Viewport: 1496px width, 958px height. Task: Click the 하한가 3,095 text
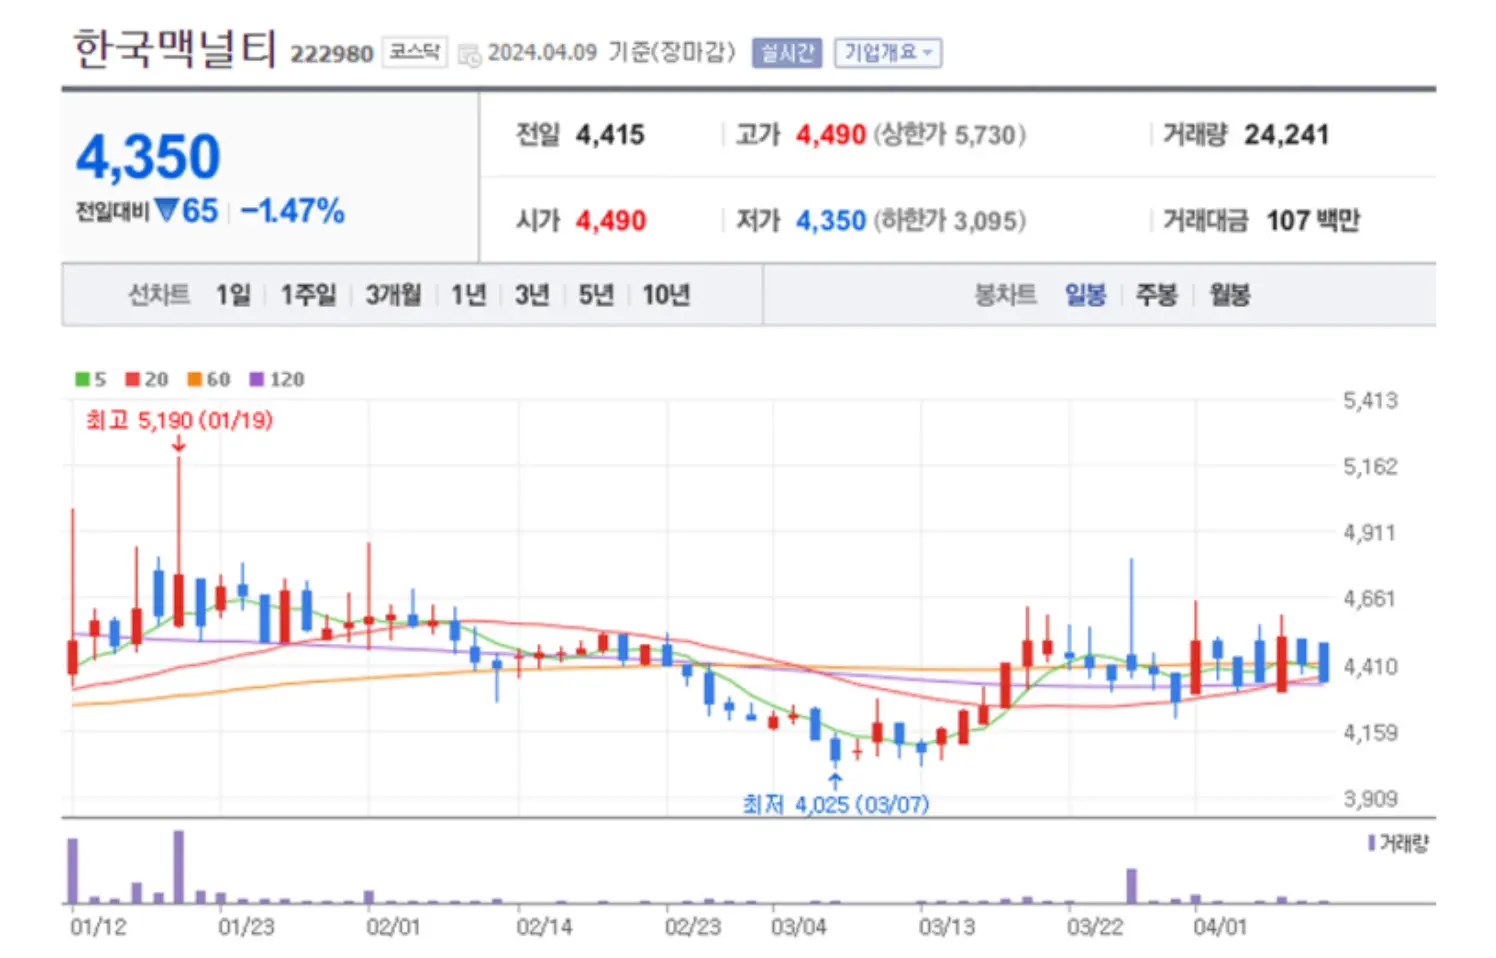coord(950,220)
